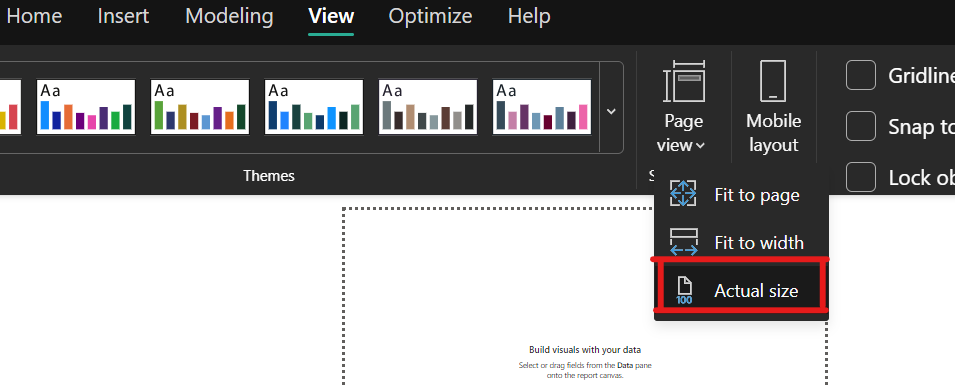Screen dimensions: 955x388
Task: Apply theme with pink and slate bars
Action: click(x=542, y=107)
